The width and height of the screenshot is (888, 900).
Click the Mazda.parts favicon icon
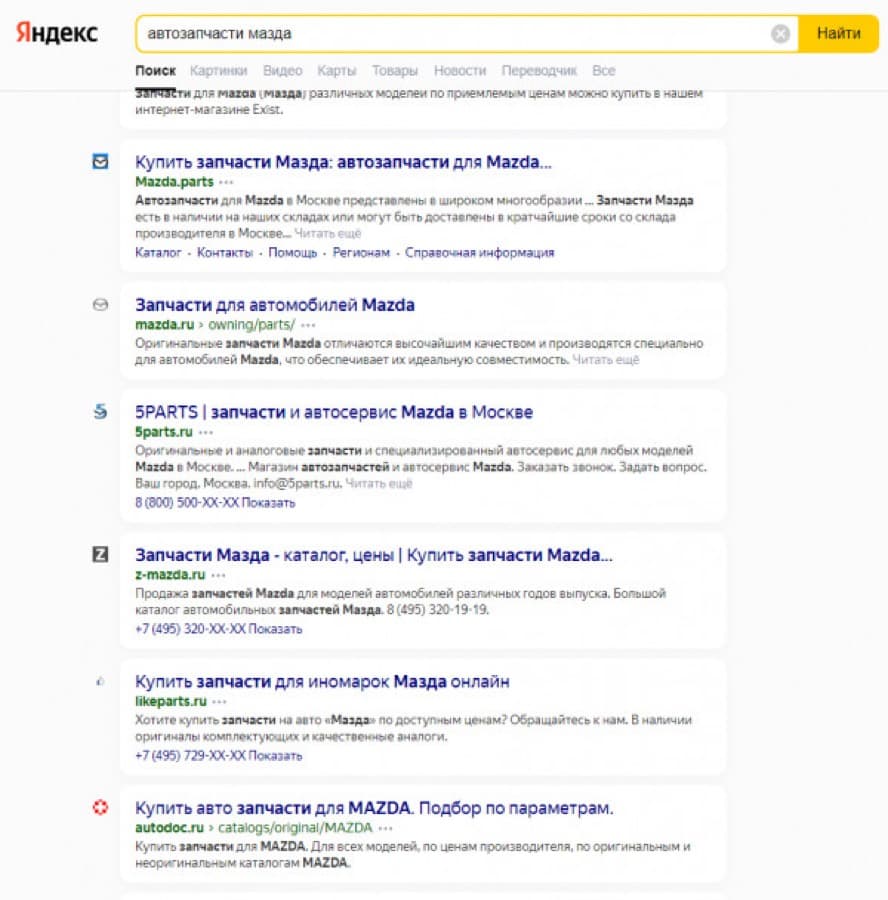[x=100, y=161]
